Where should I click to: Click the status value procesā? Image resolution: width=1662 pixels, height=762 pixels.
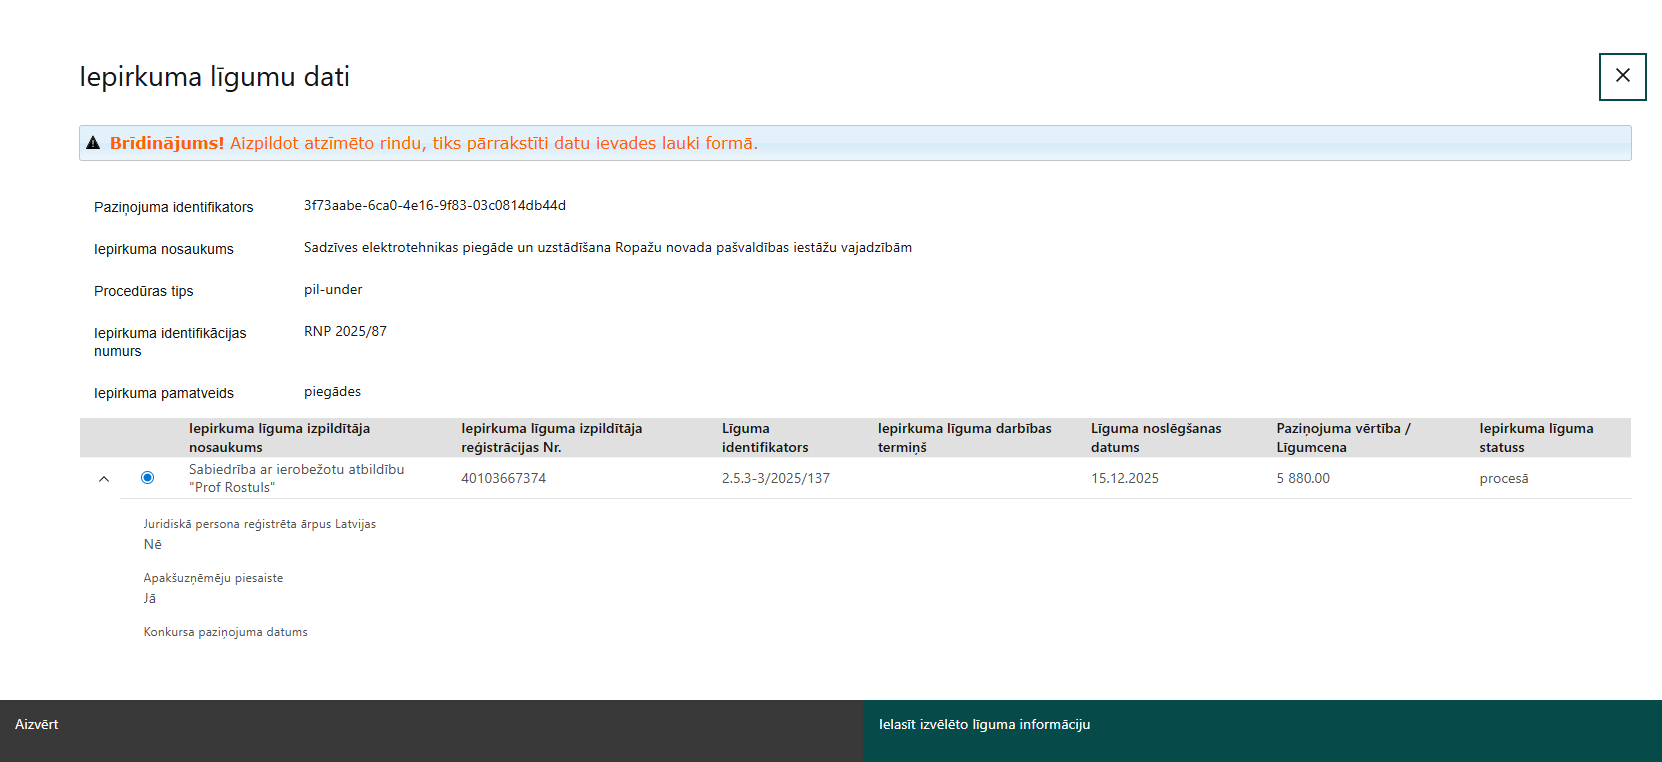tap(1504, 479)
